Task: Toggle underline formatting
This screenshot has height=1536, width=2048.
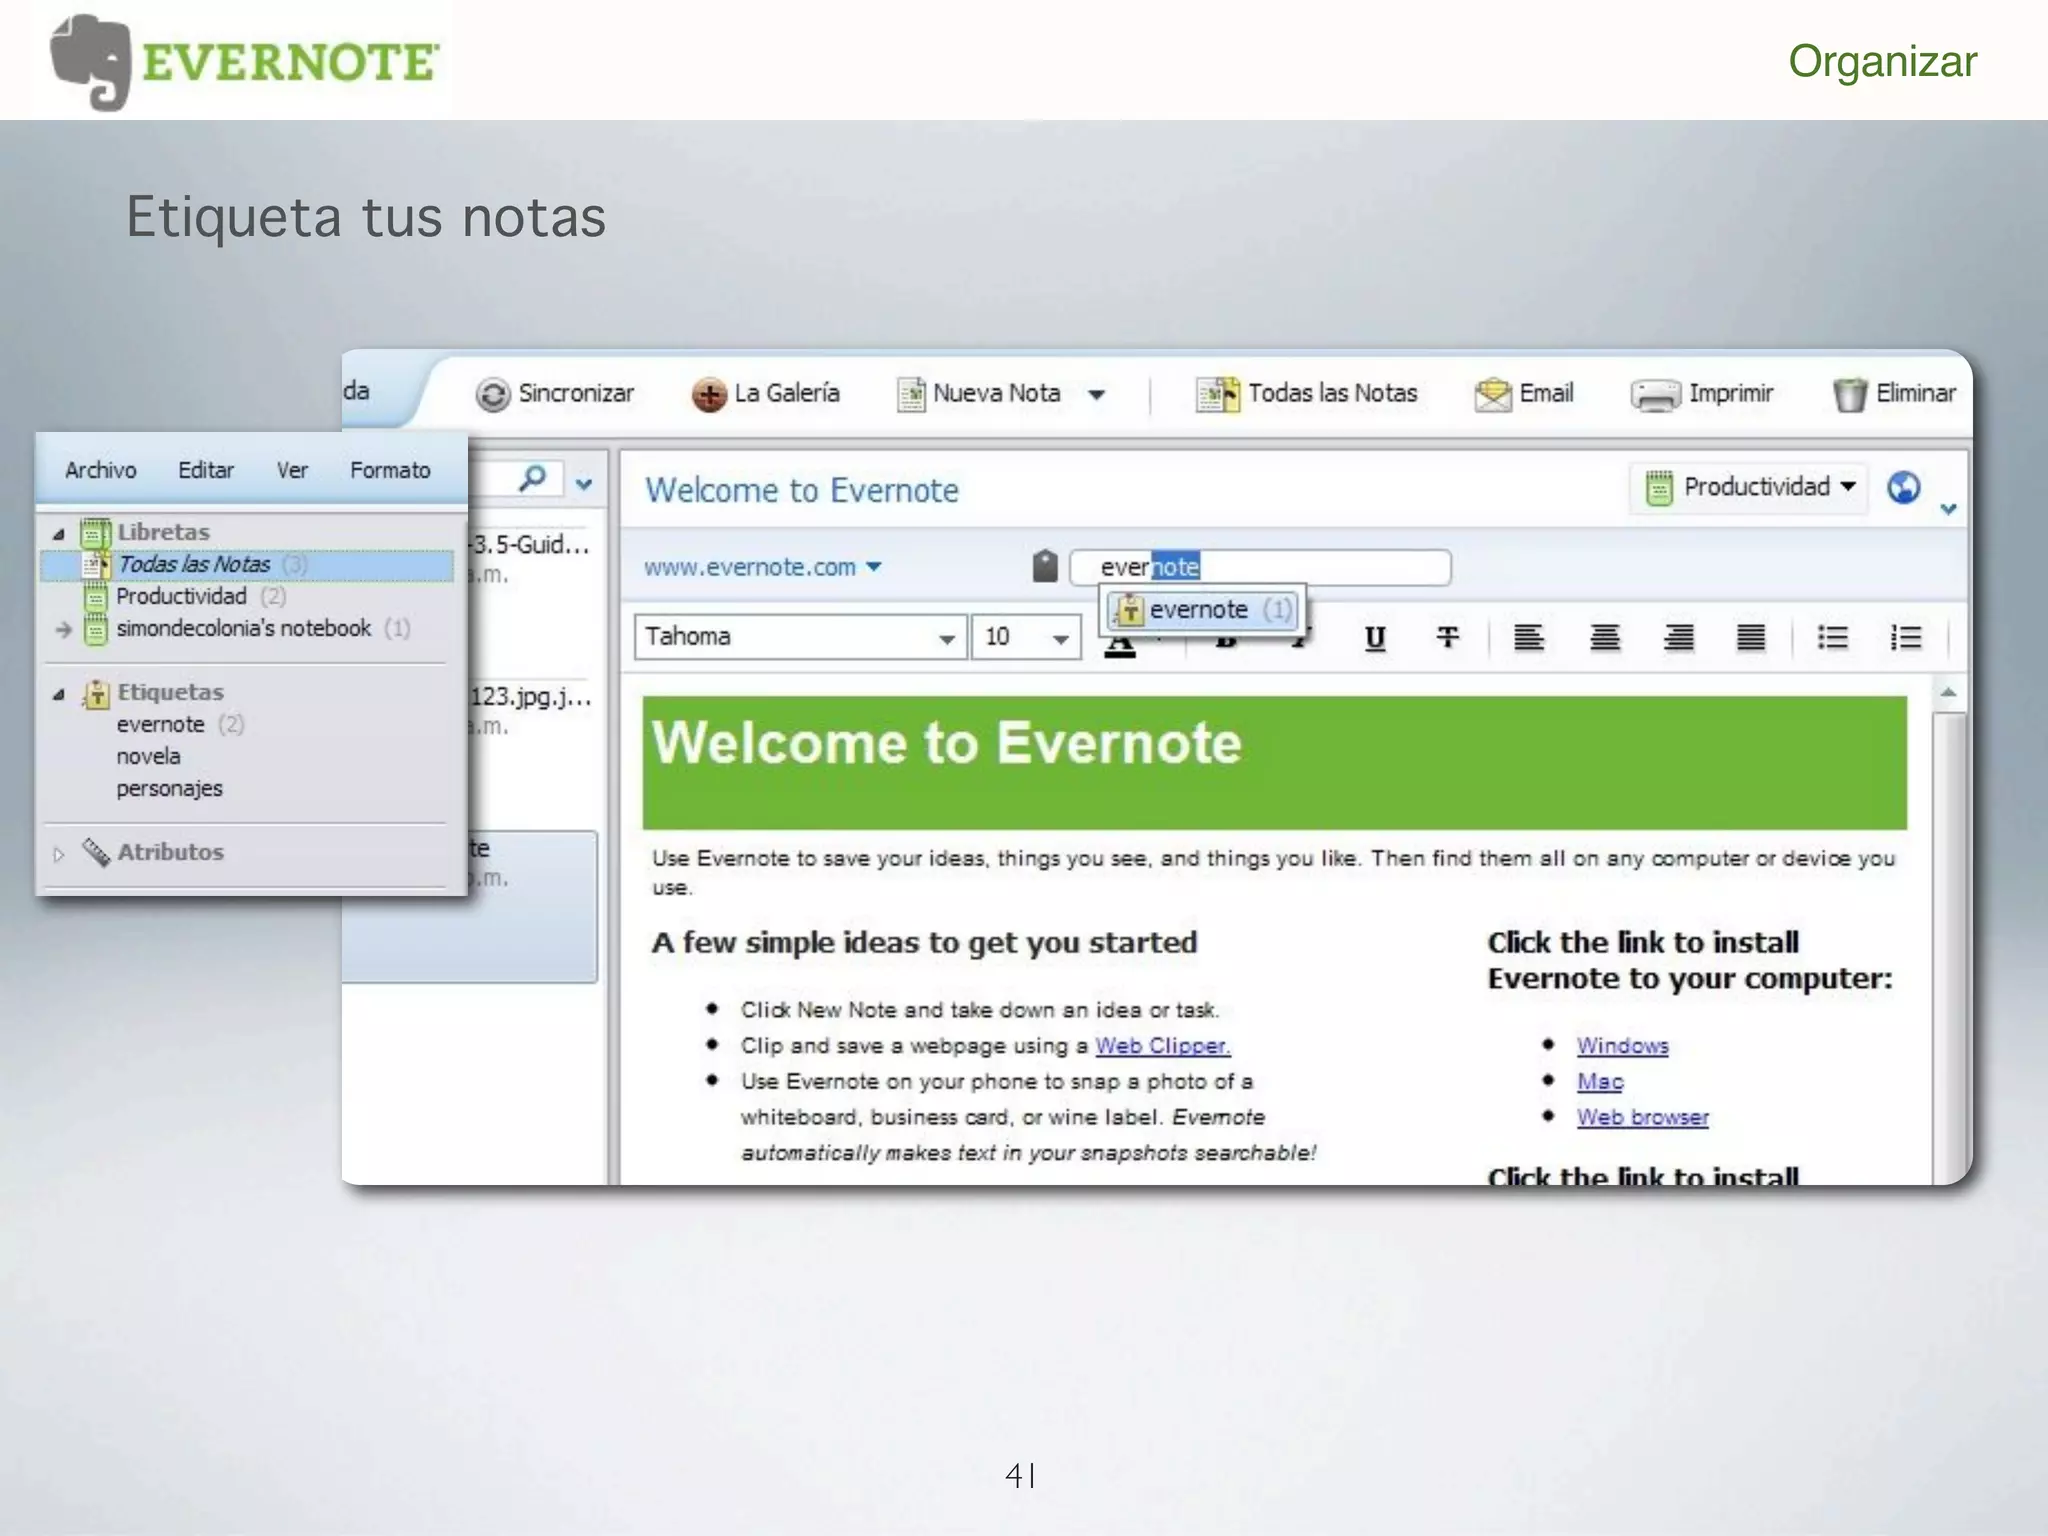Action: pyautogui.click(x=1375, y=637)
